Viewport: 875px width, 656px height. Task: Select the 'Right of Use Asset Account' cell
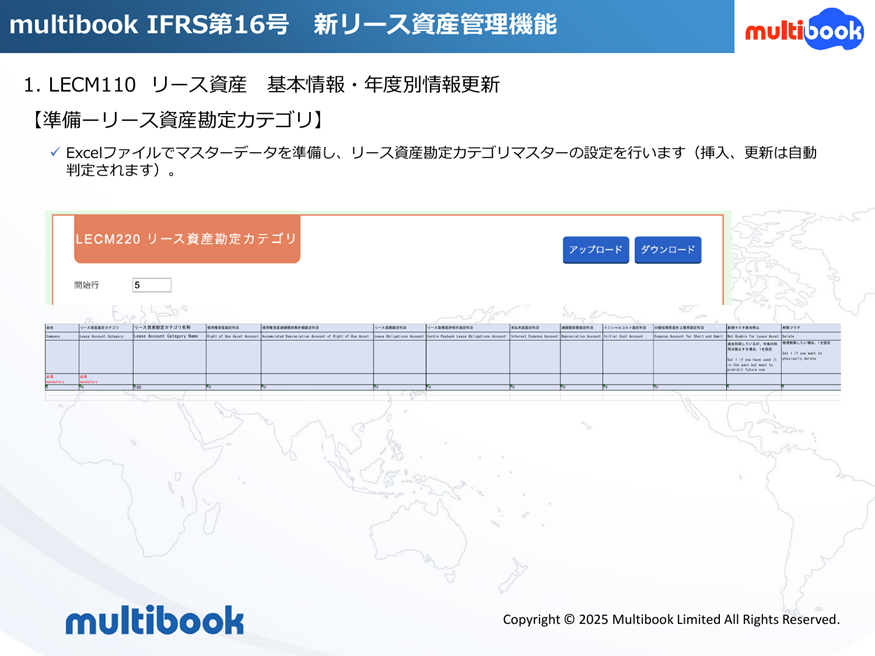[233, 336]
